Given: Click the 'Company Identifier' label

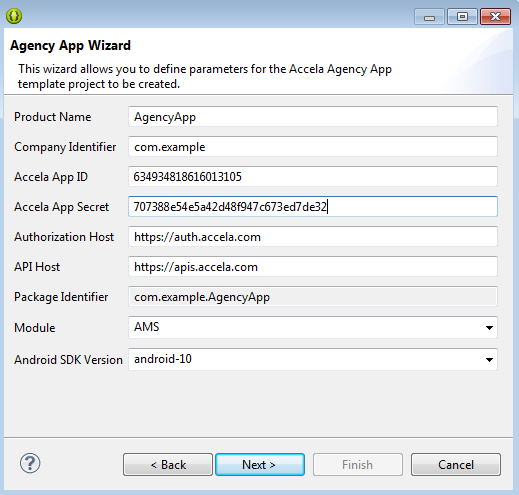Looking at the screenshot, I should click(65, 147).
